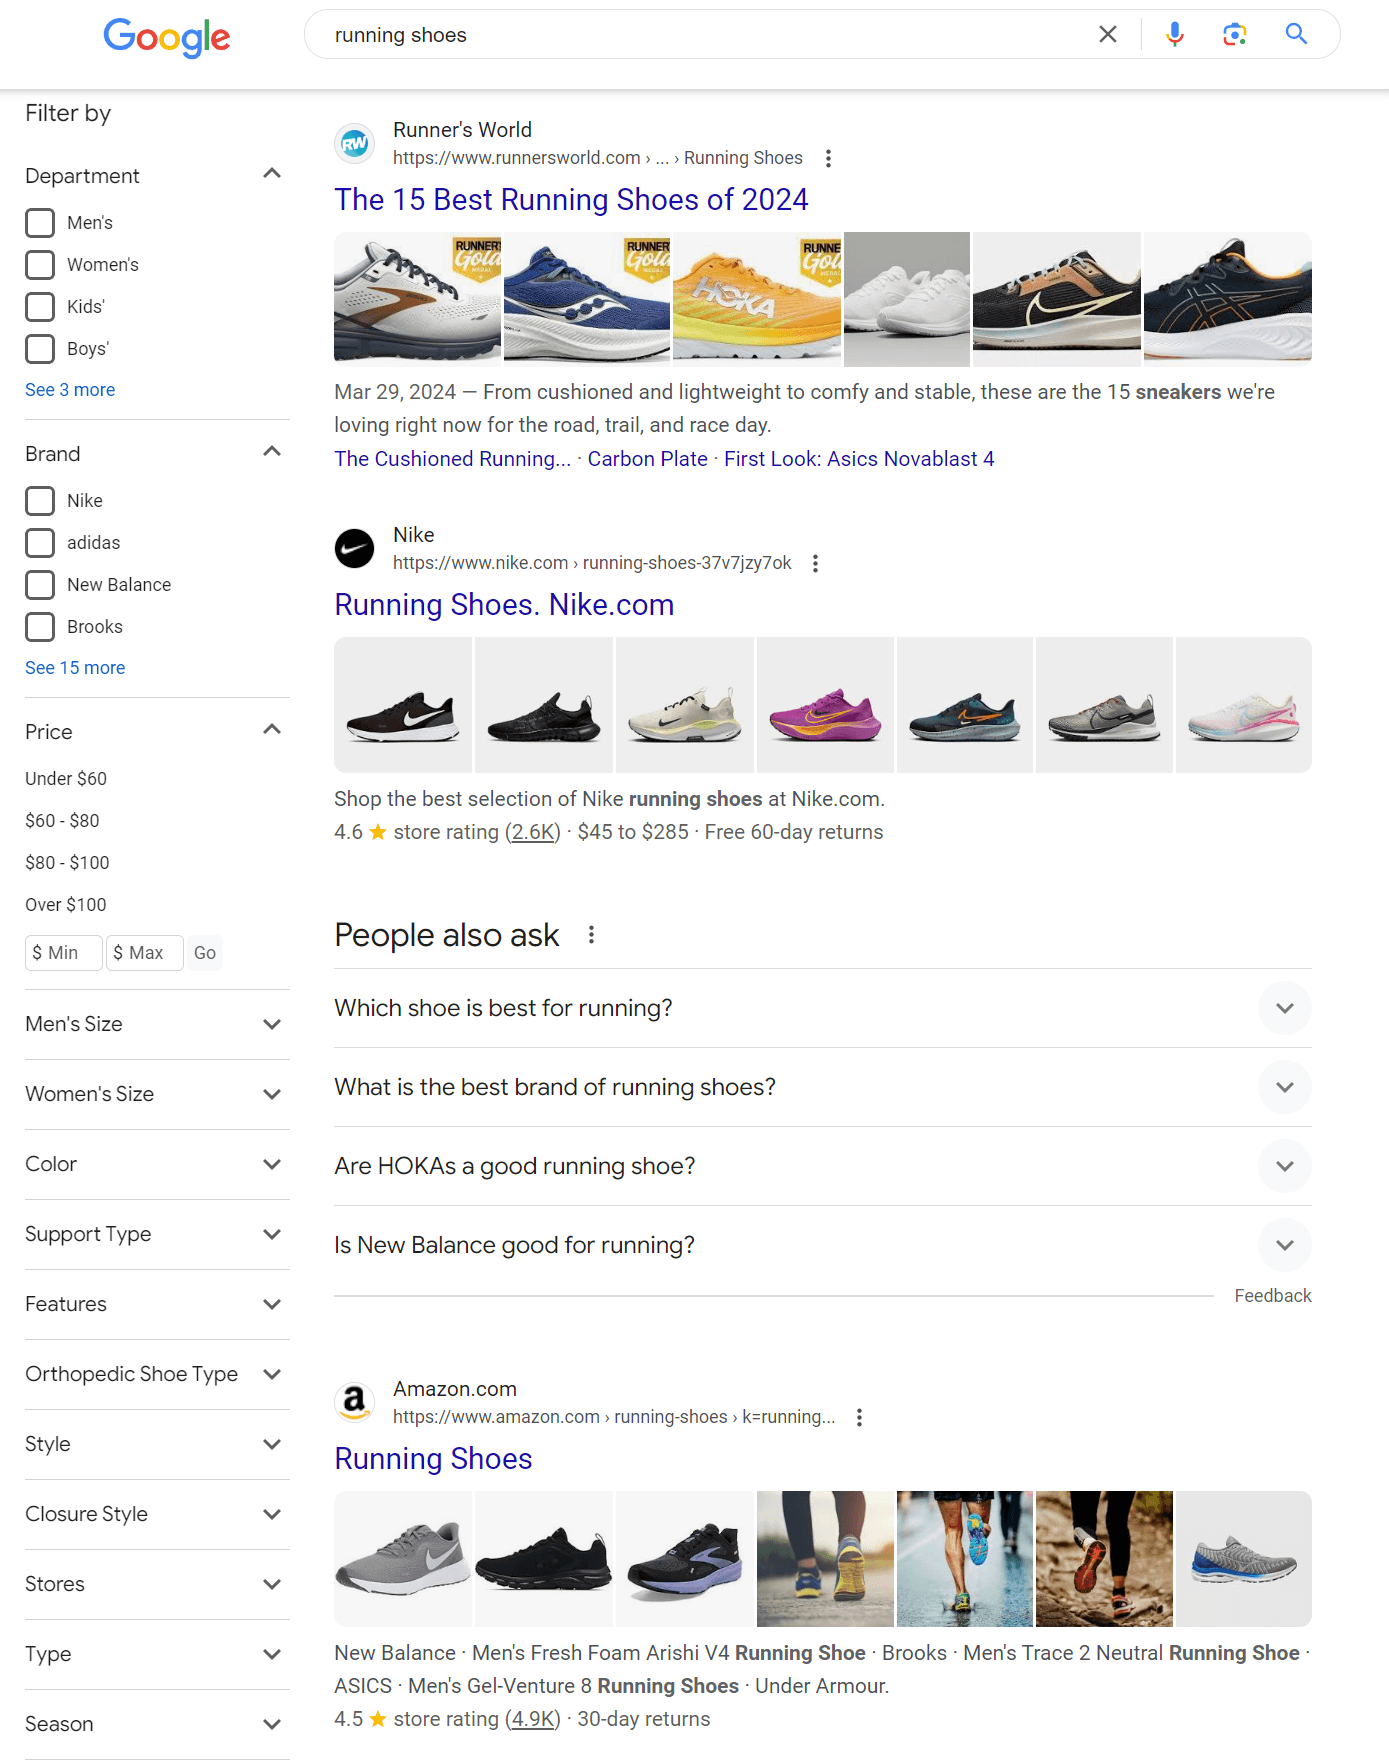
Task: Start voice search with the microphone icon
Action: point(1175,35)
